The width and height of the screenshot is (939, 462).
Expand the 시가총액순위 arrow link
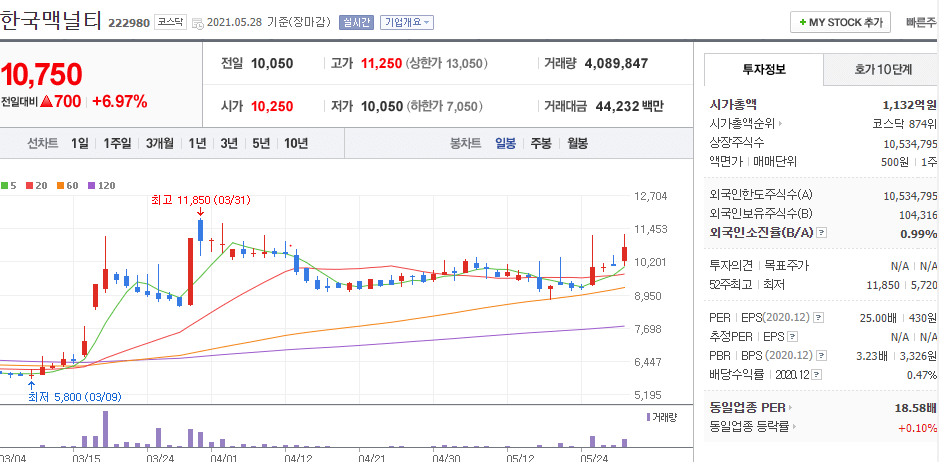click(x=780, y=124)
